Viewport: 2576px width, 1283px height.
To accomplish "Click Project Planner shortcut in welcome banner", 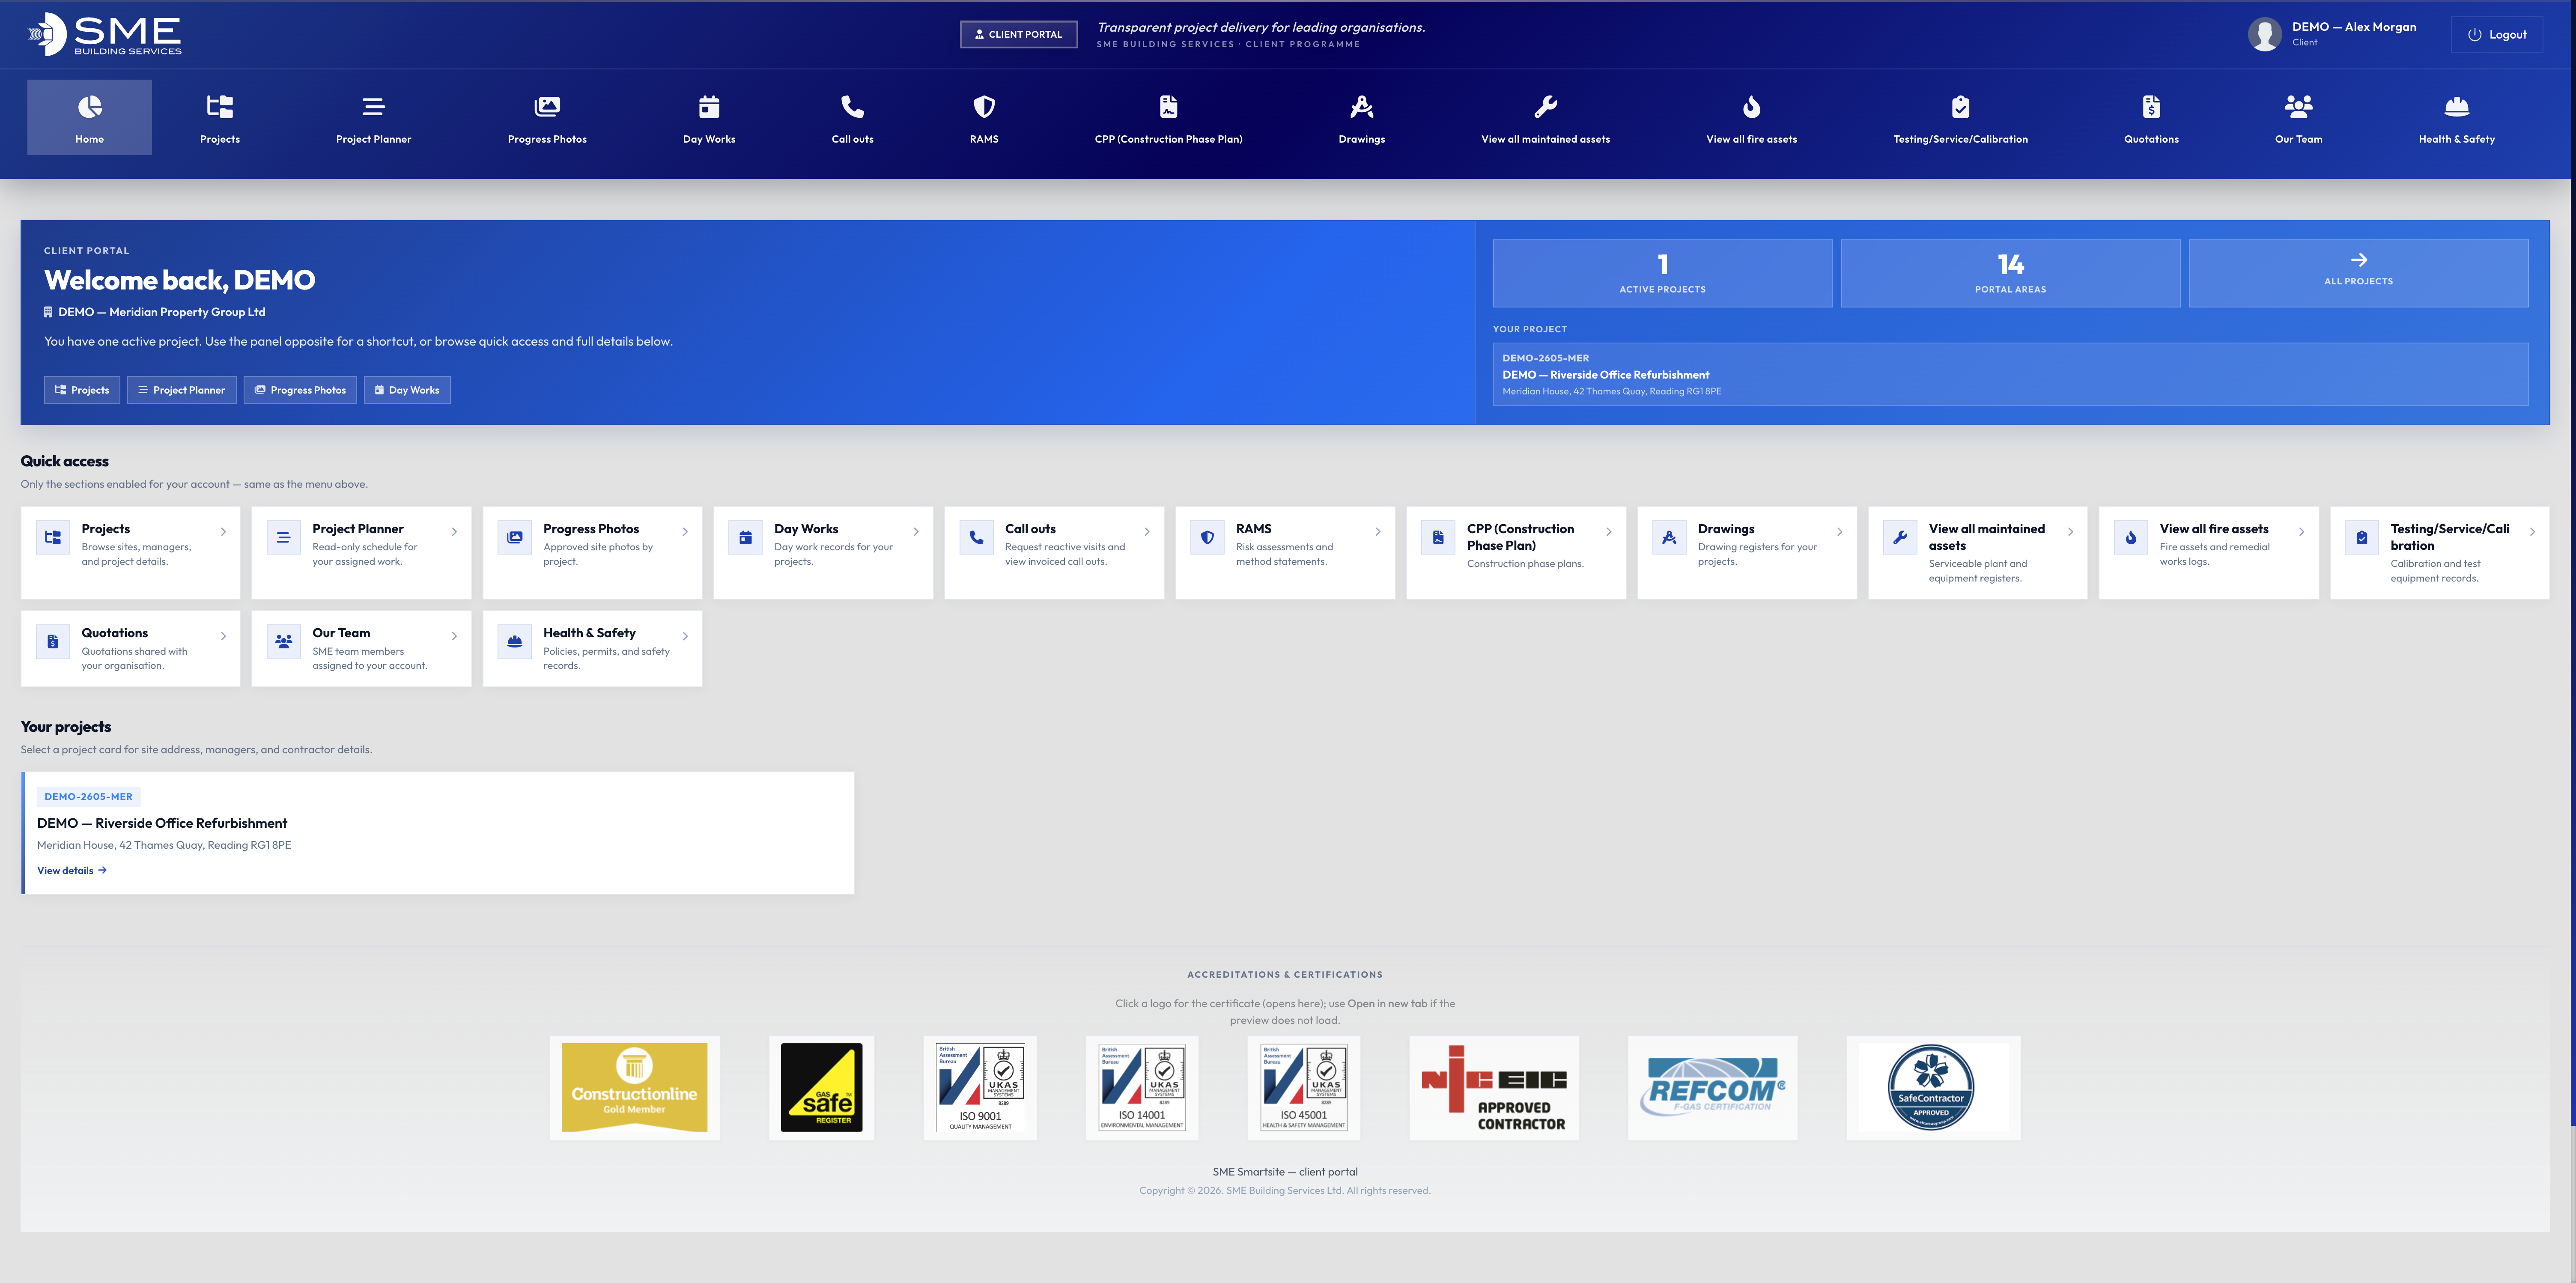I will tap(181, 390).
